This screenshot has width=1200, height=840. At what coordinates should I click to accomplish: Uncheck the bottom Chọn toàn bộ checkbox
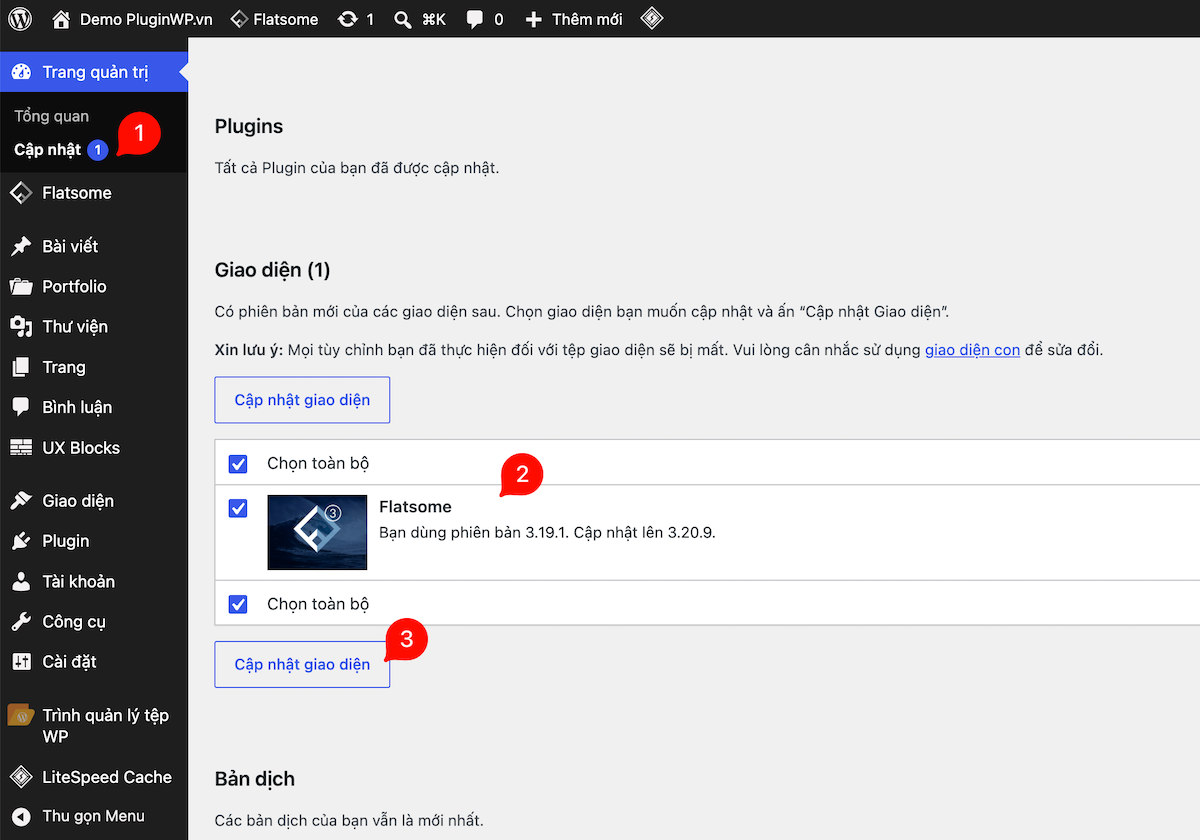(238, 604)
